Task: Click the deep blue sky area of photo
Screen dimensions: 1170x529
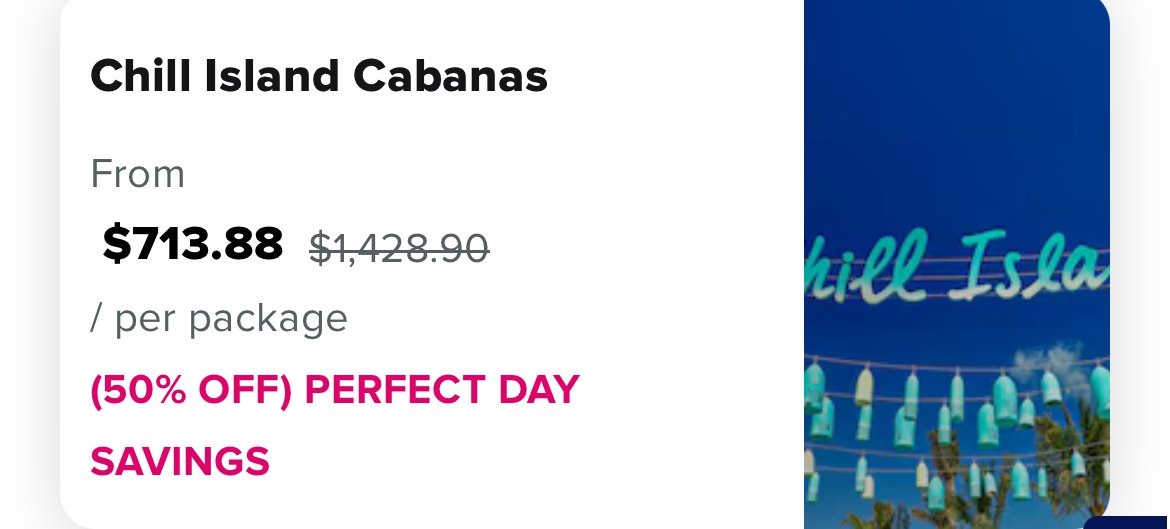Action: [x=957, y=112]
